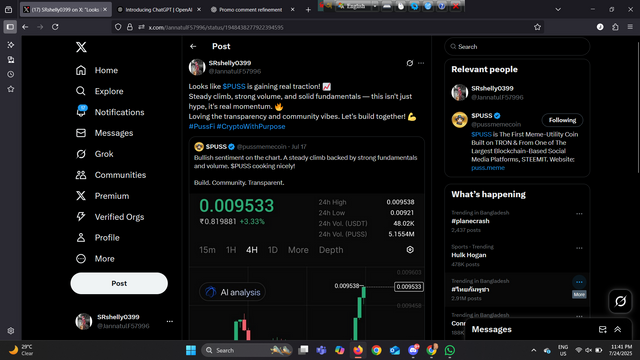Open the Hulk Hogan trend
This screenshot has height=360, width=640.
pyautogui.click(x=469, y=255)
